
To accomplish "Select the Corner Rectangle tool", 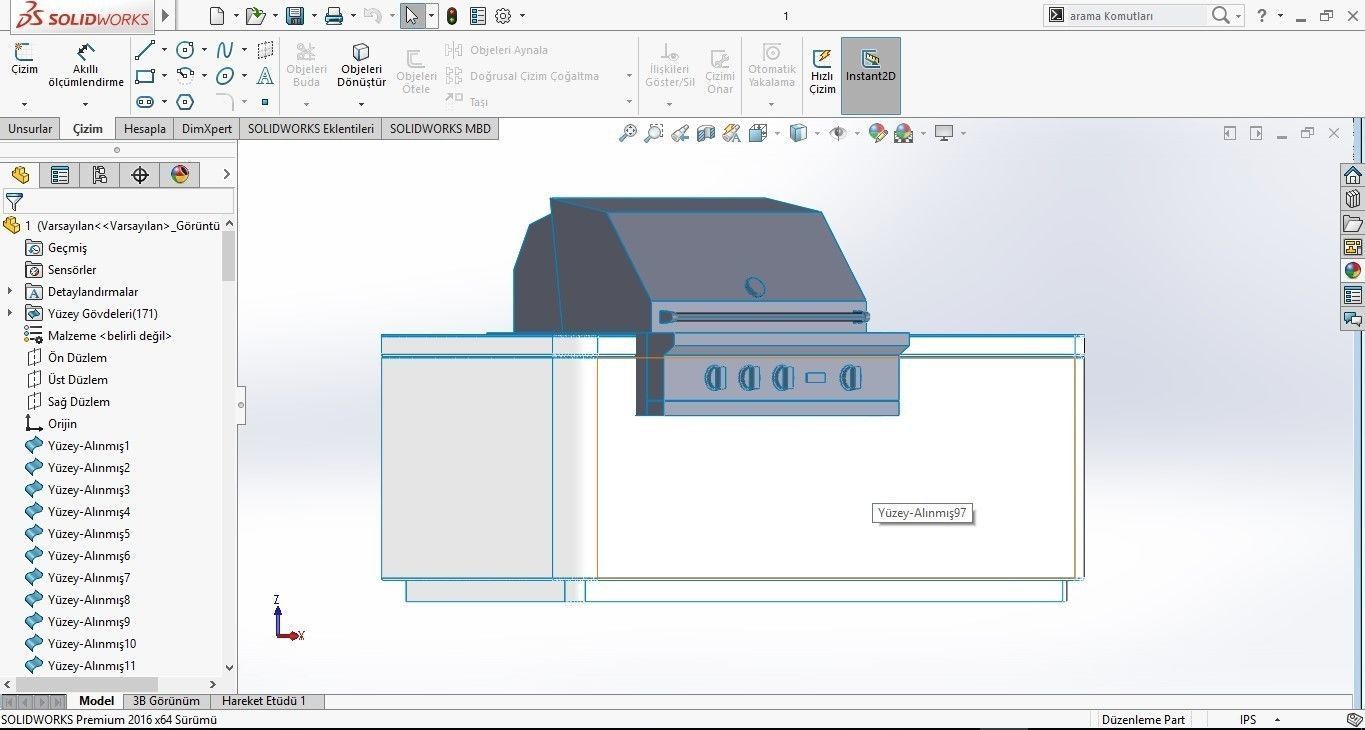I will pyautogui.click(x=145, y=76).
